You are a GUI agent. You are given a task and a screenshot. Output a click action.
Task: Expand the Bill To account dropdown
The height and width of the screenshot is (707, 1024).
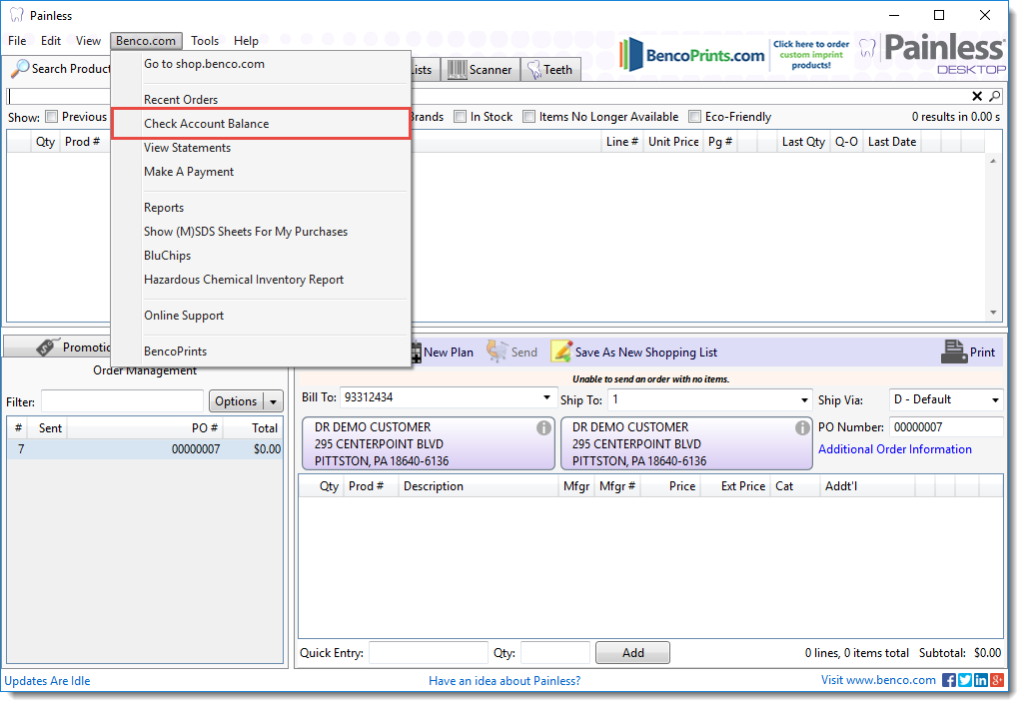coord(547,398)
